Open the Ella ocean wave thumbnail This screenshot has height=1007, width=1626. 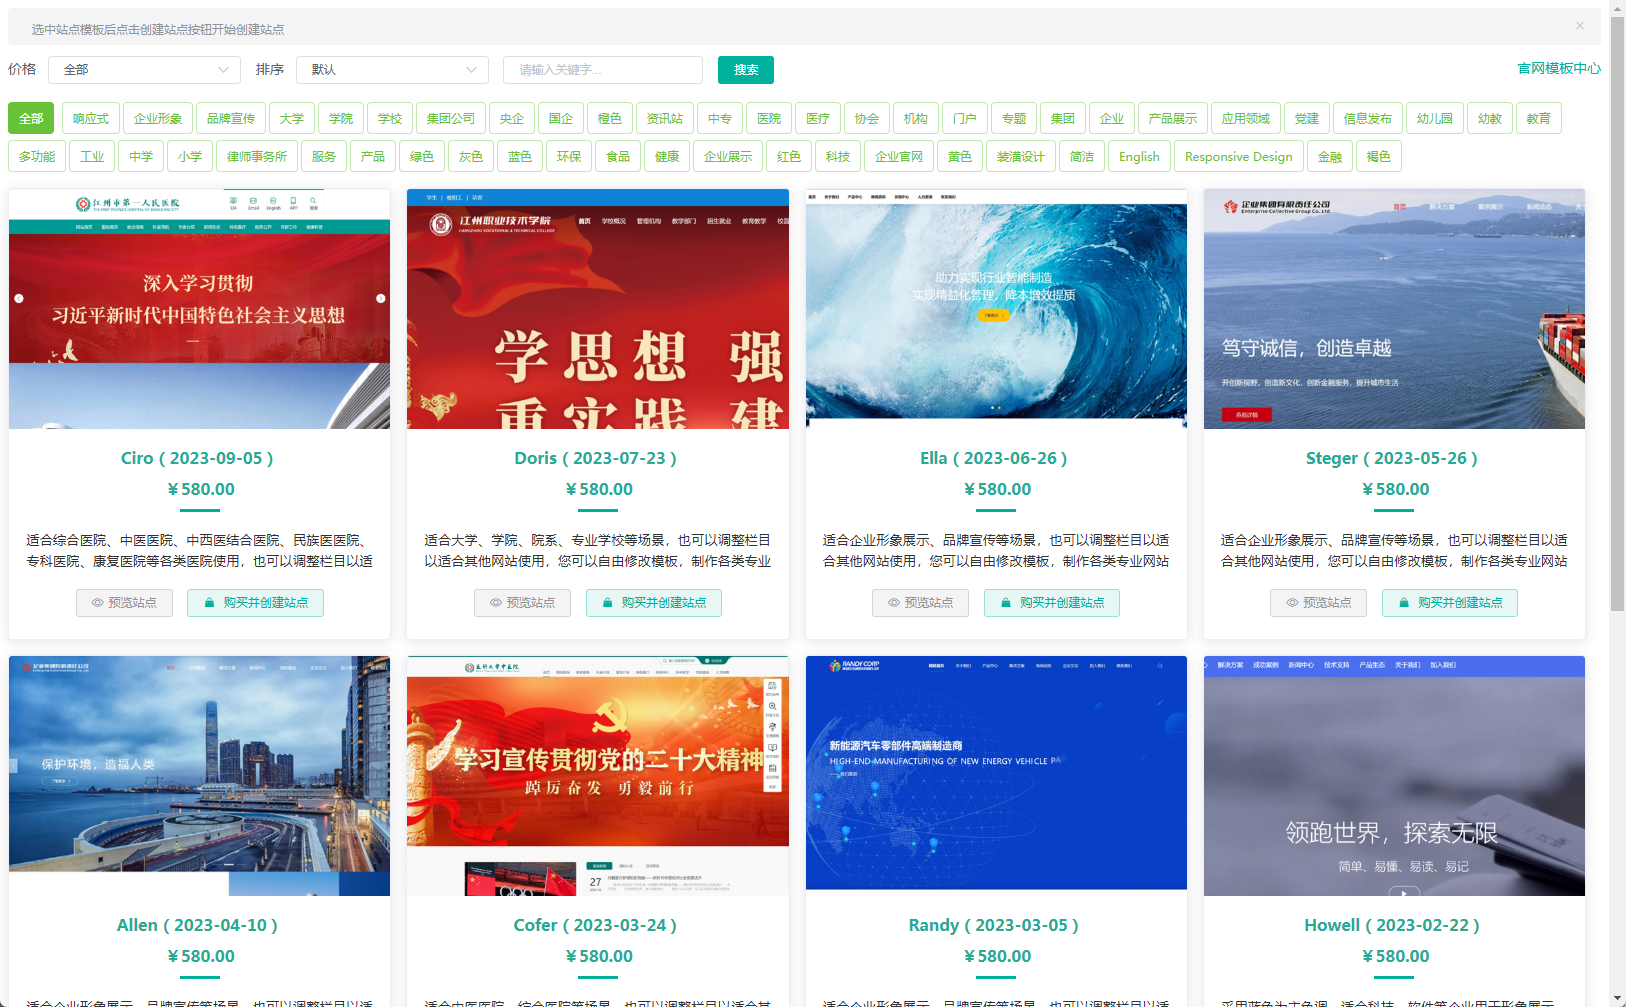996,309
